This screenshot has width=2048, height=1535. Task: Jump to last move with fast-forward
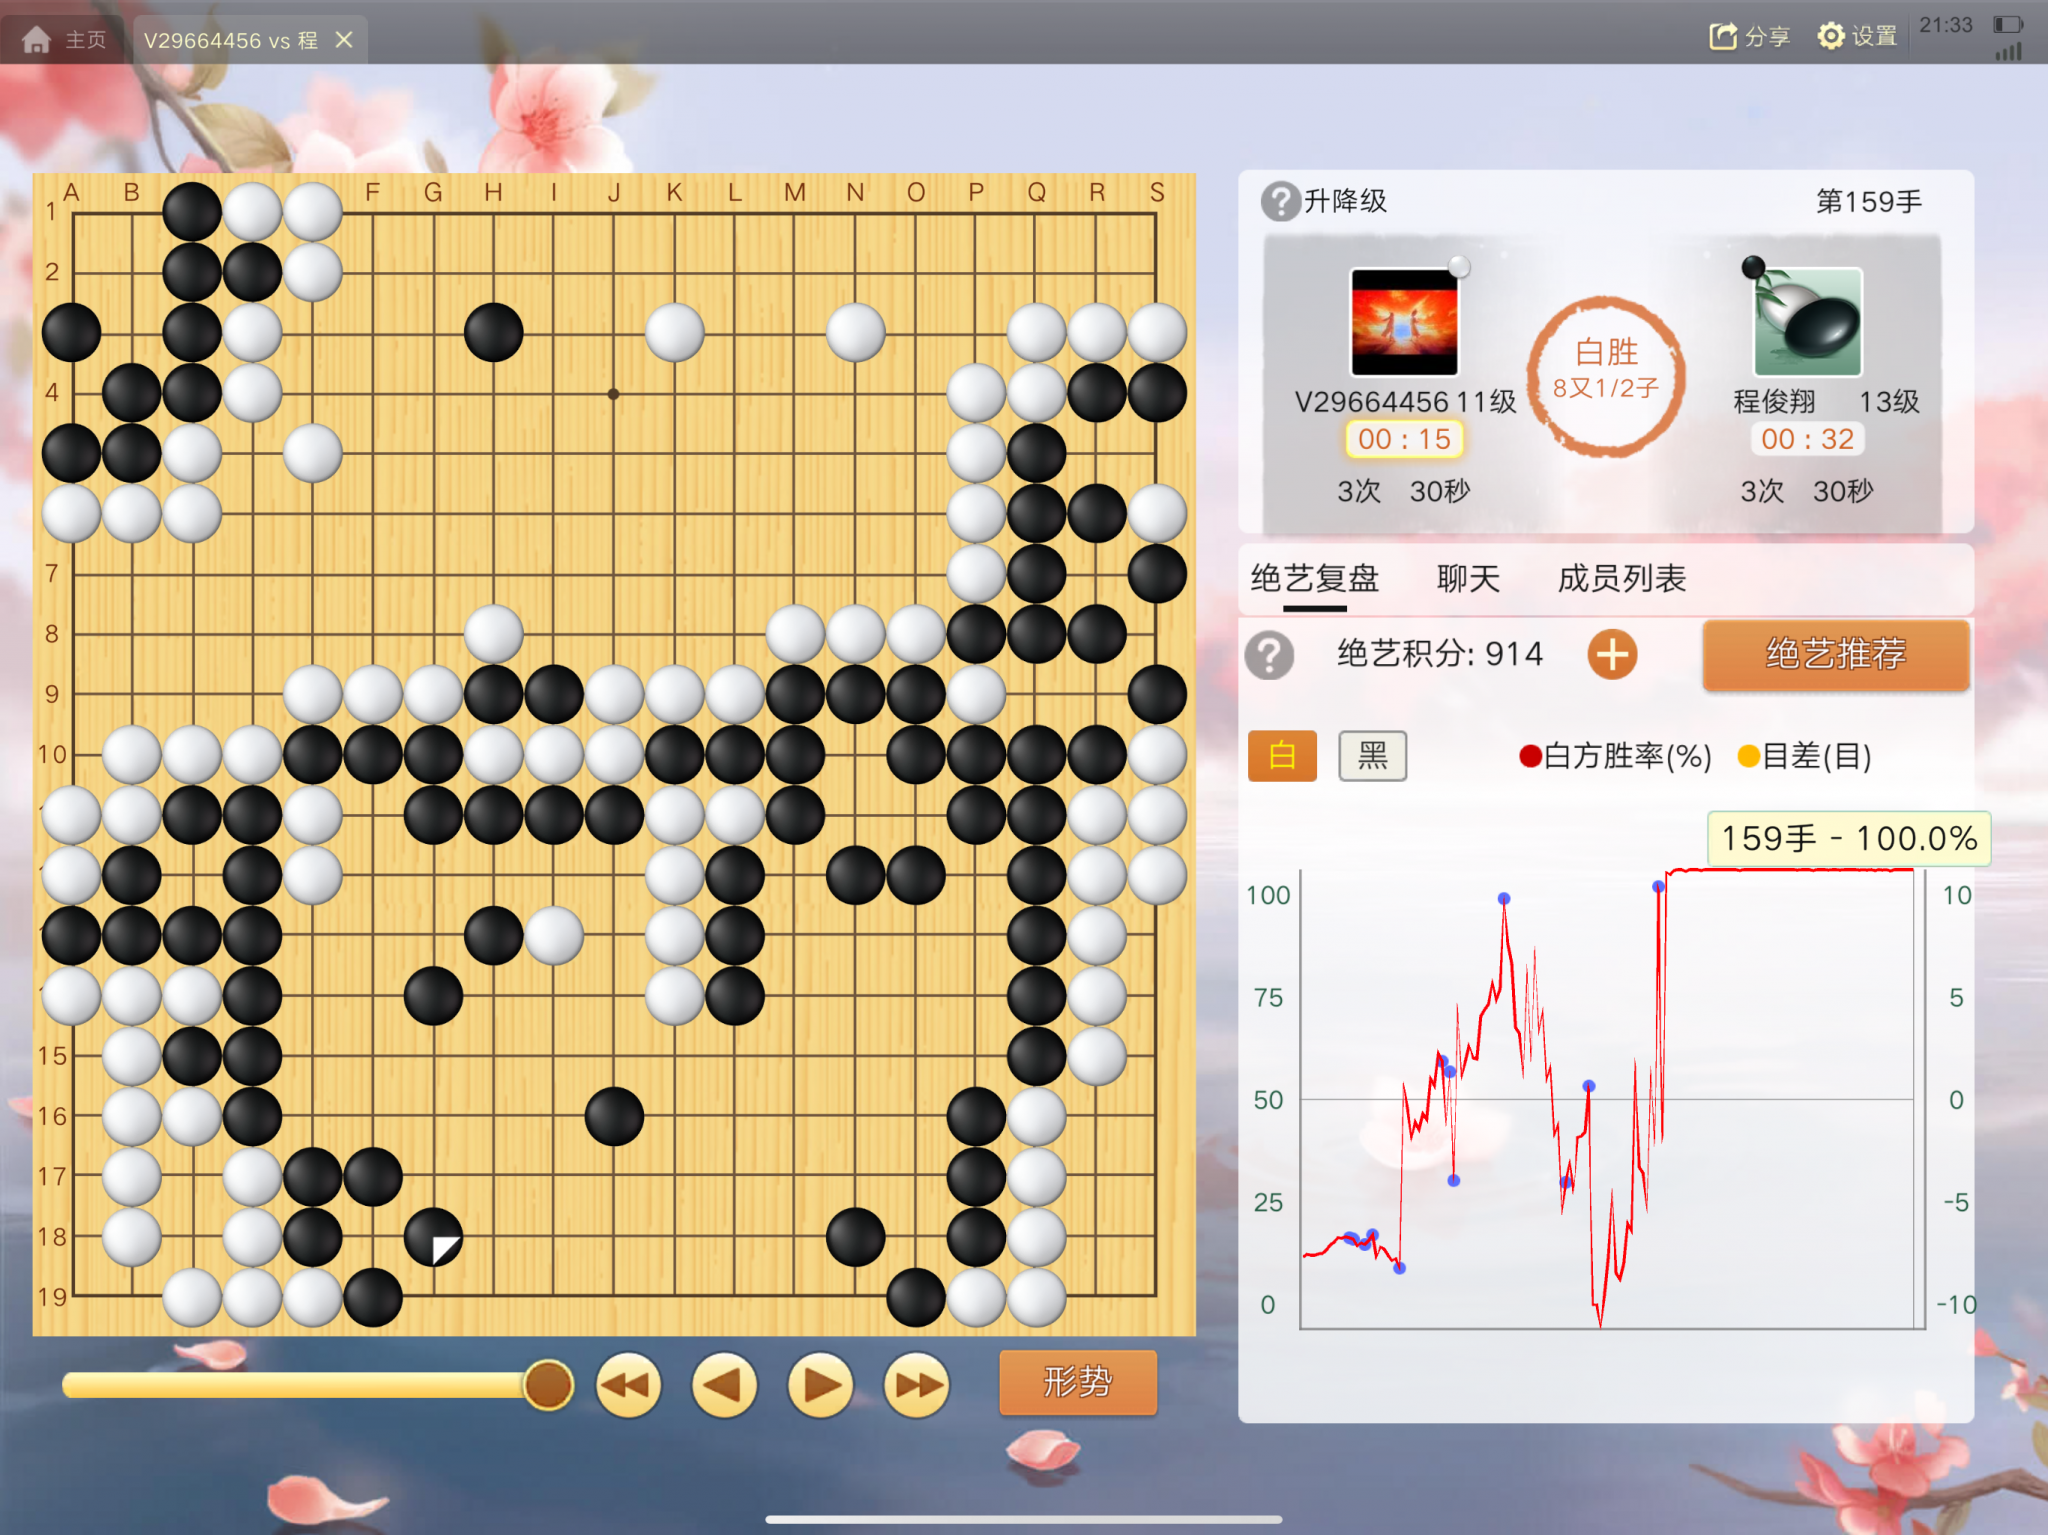point(916,1385)
